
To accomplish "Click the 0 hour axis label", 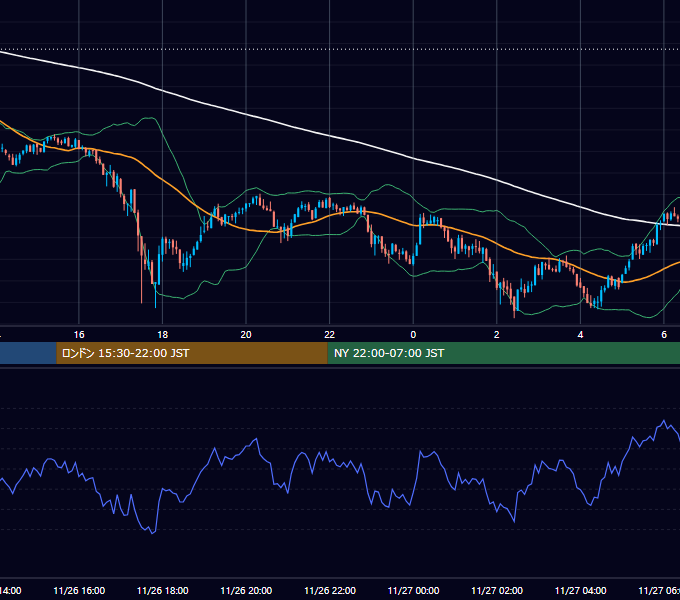I will (413, 335).
